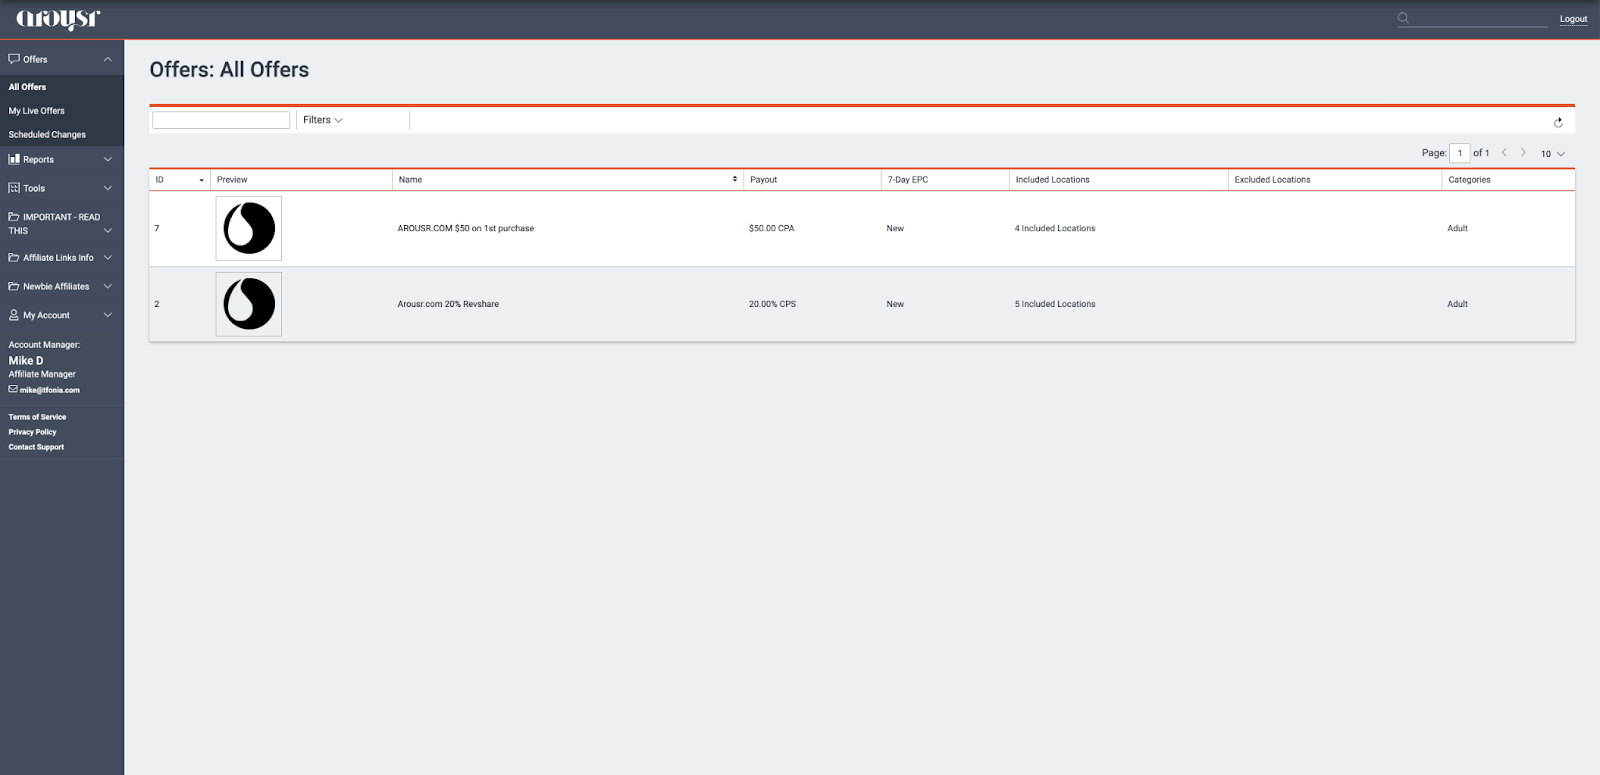Focus the header search field
1600x775 pixels.
(1480, 18)
